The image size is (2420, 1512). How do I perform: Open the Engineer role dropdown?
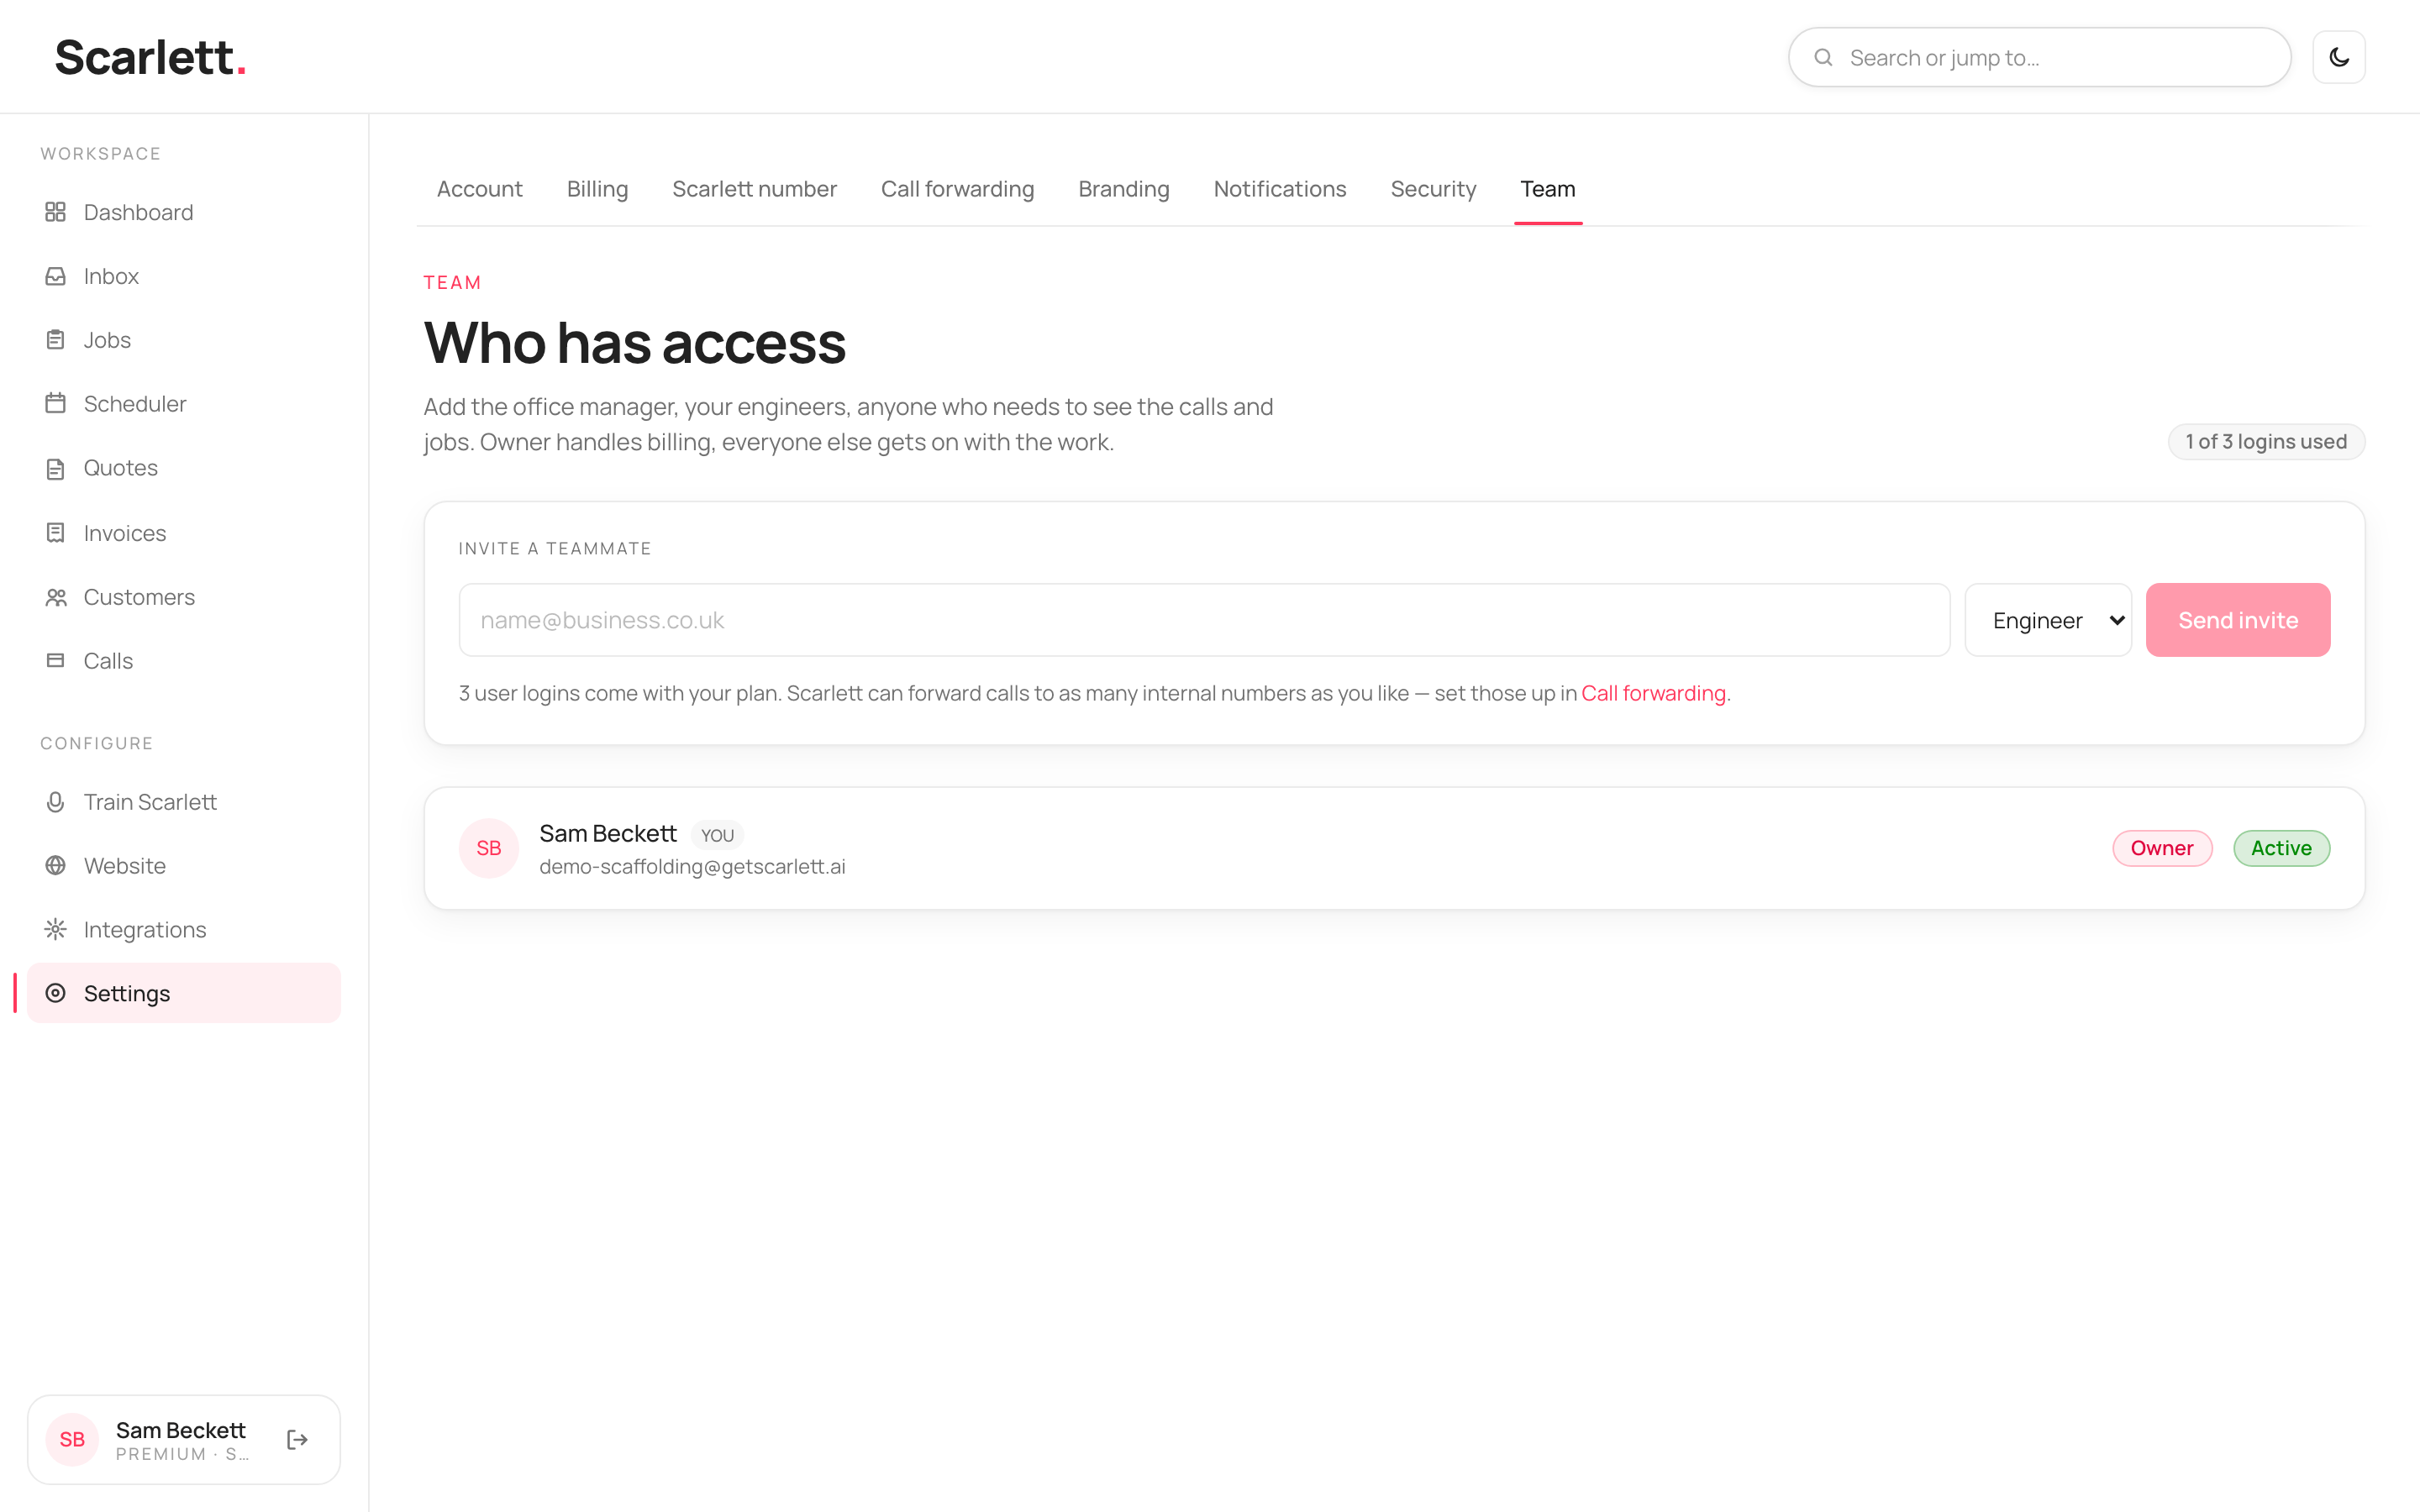tap(2048, 620)
